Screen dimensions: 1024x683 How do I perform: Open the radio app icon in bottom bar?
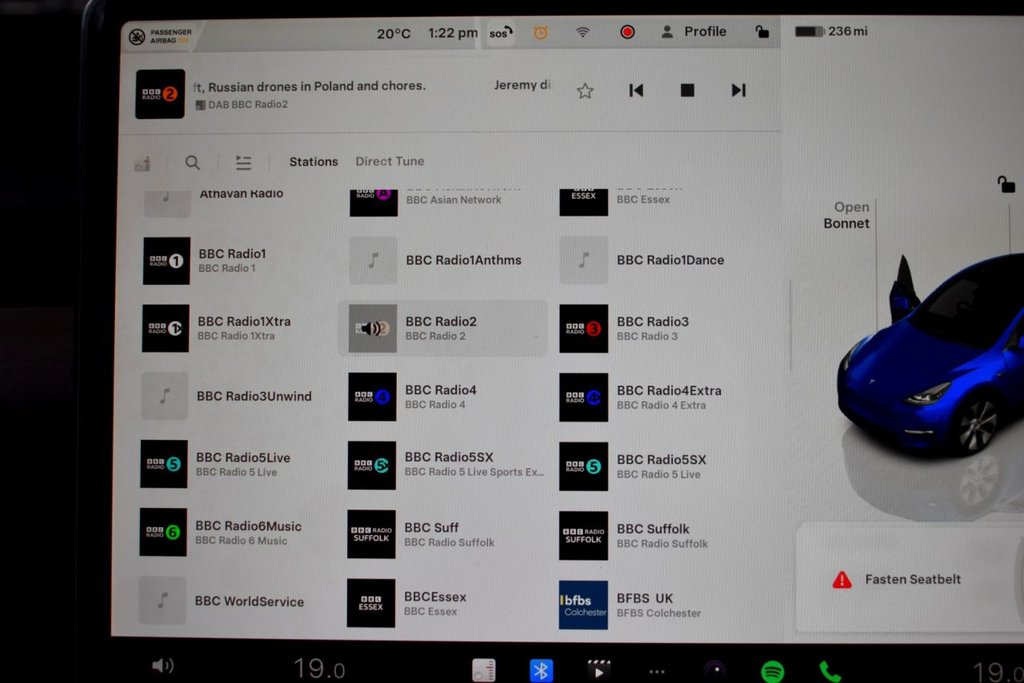click(x=484, y=670)
